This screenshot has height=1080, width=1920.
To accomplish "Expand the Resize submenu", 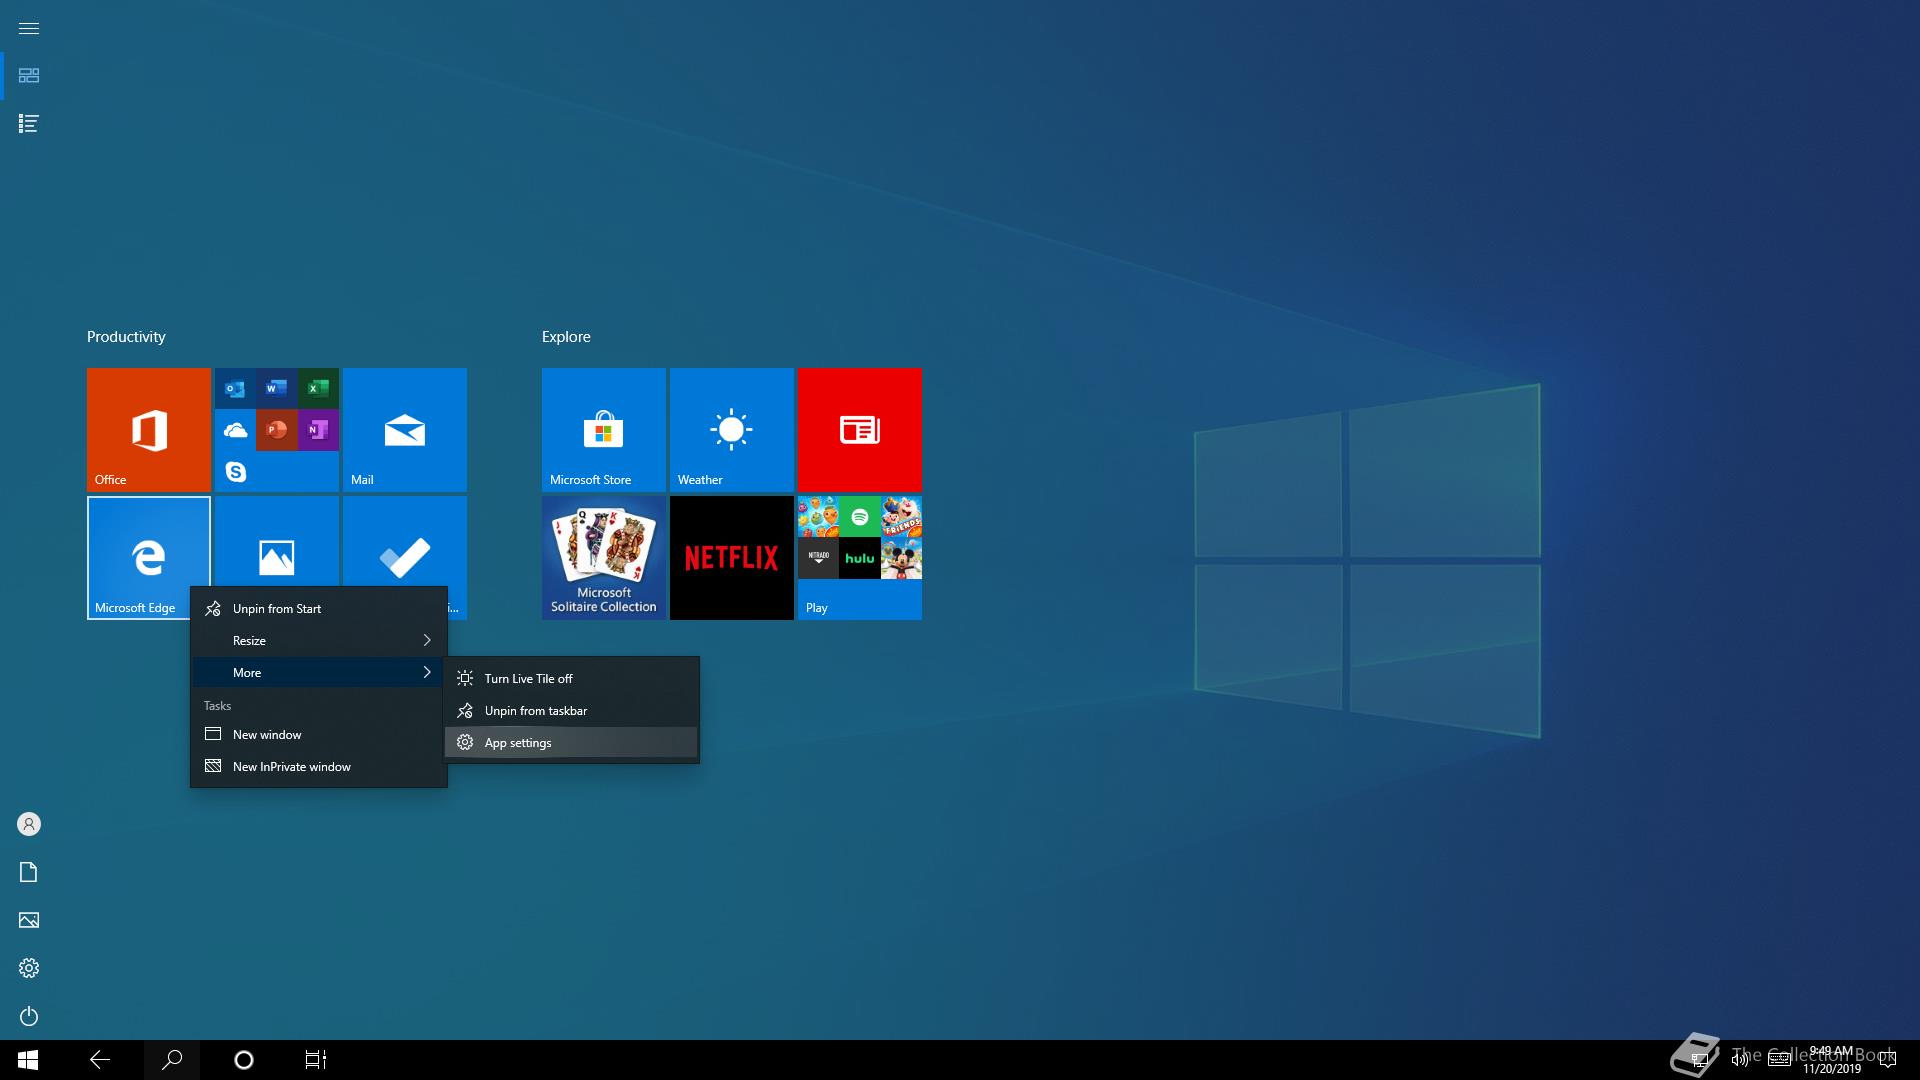I will [x=319, y=640].
